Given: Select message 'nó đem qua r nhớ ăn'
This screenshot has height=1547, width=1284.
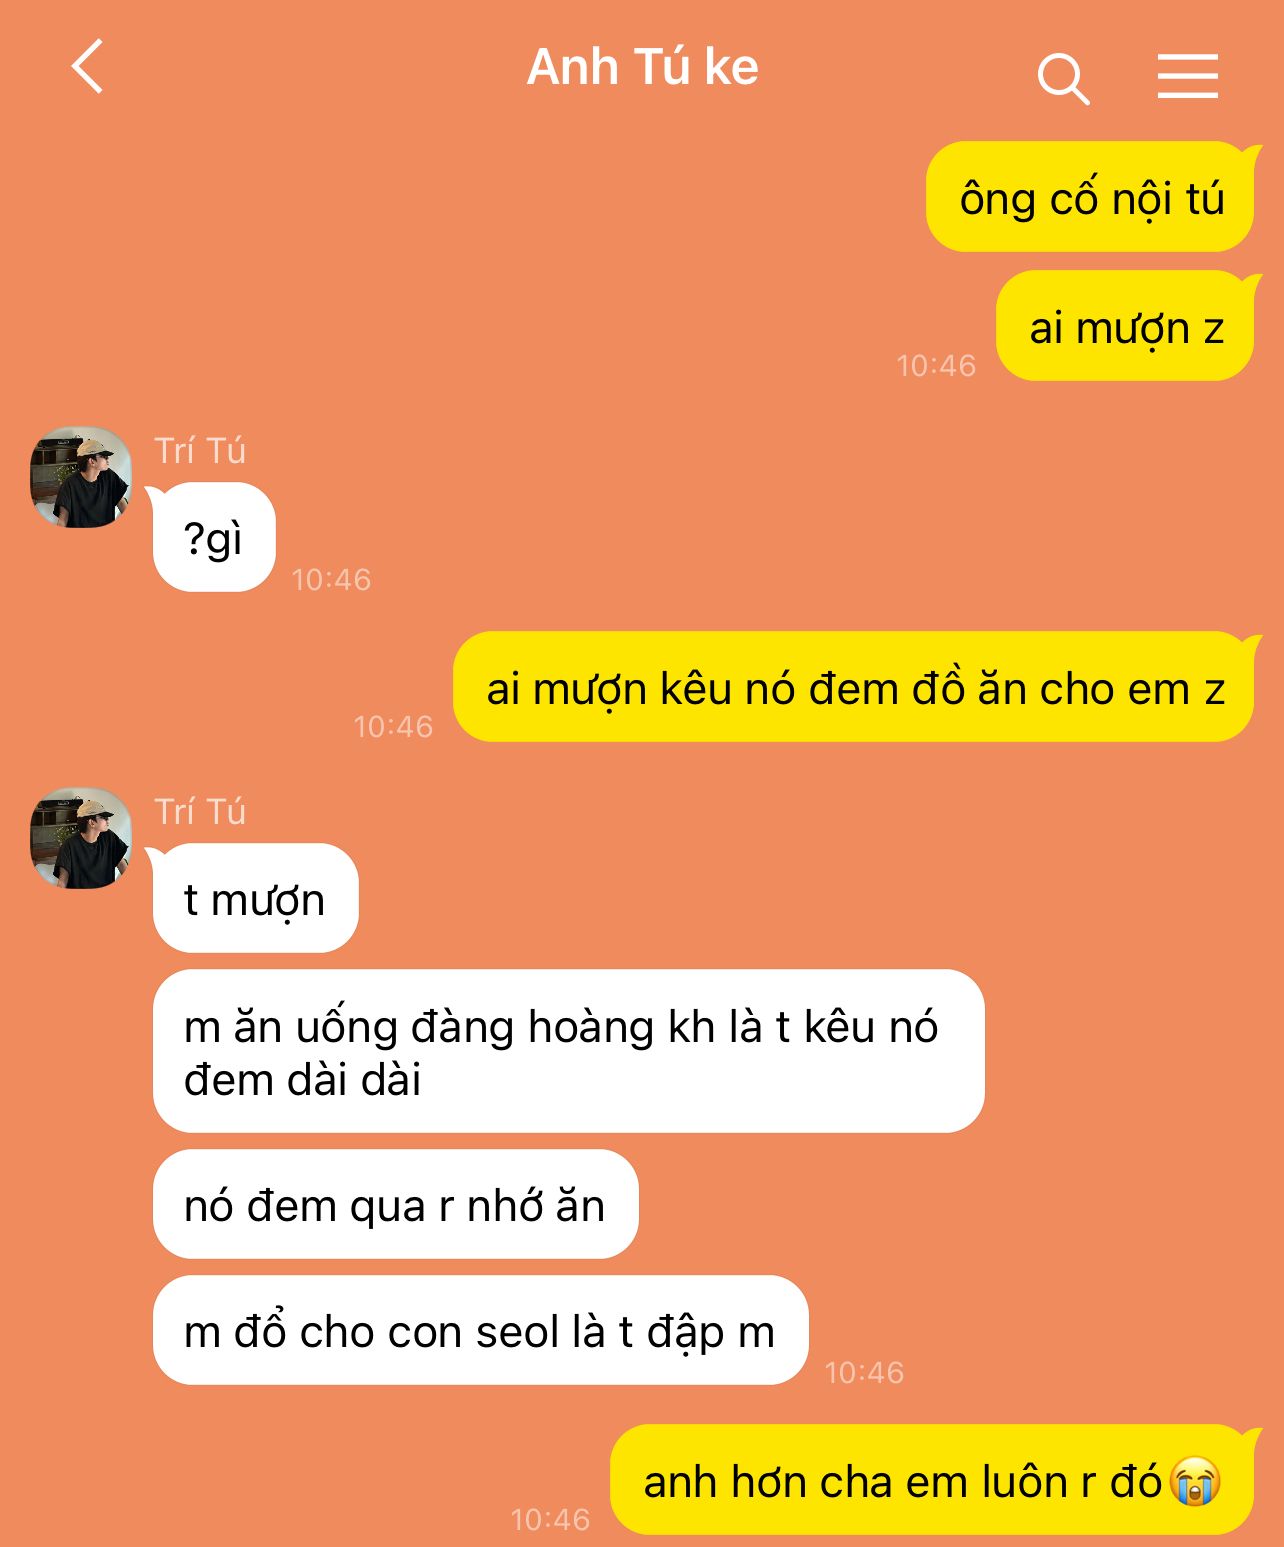Looking at the screenshot, I should 395,1204.
